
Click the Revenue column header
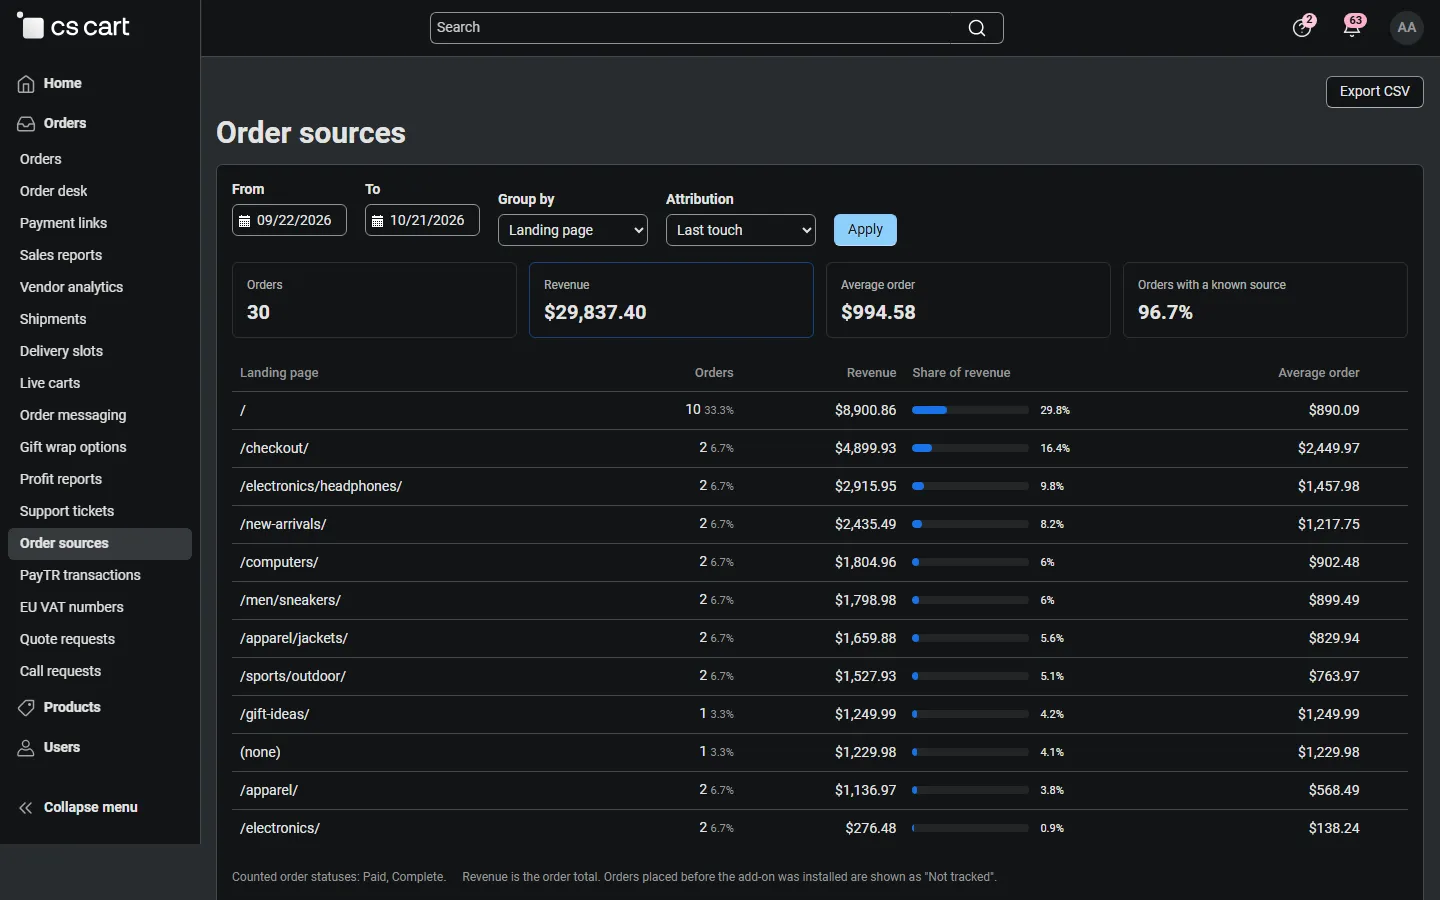pyautogui.click(x=871, y=373)
